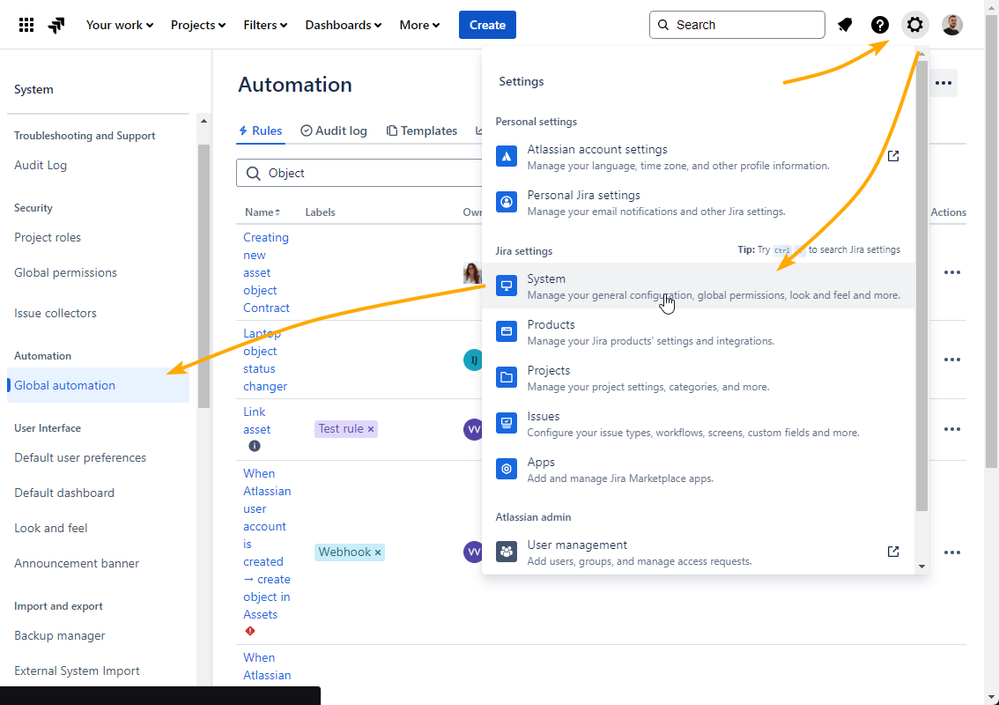Screen dimensions: 999x705
Task: Click the settings panel scroll down arrow
Action: click(922, 566)
